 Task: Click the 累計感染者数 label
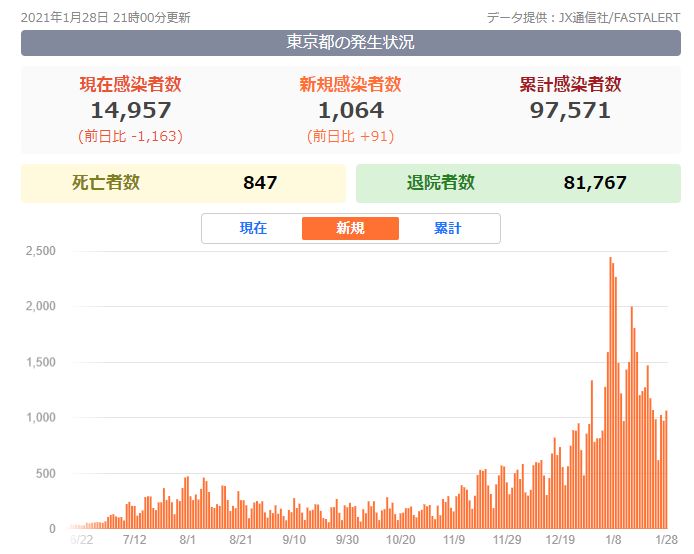point(570,84)
